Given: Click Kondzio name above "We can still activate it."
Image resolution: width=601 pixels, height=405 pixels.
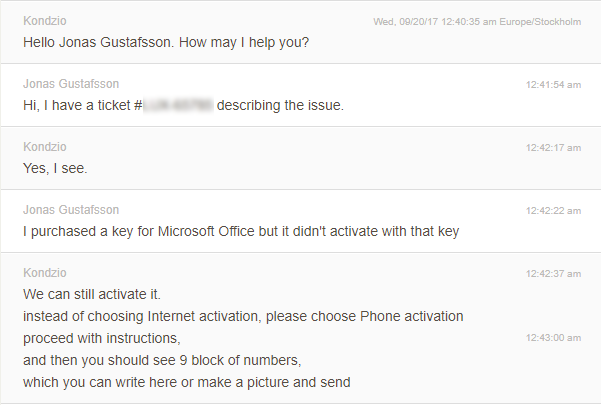Looking at the screenshot, I should (x=44, y=273).
